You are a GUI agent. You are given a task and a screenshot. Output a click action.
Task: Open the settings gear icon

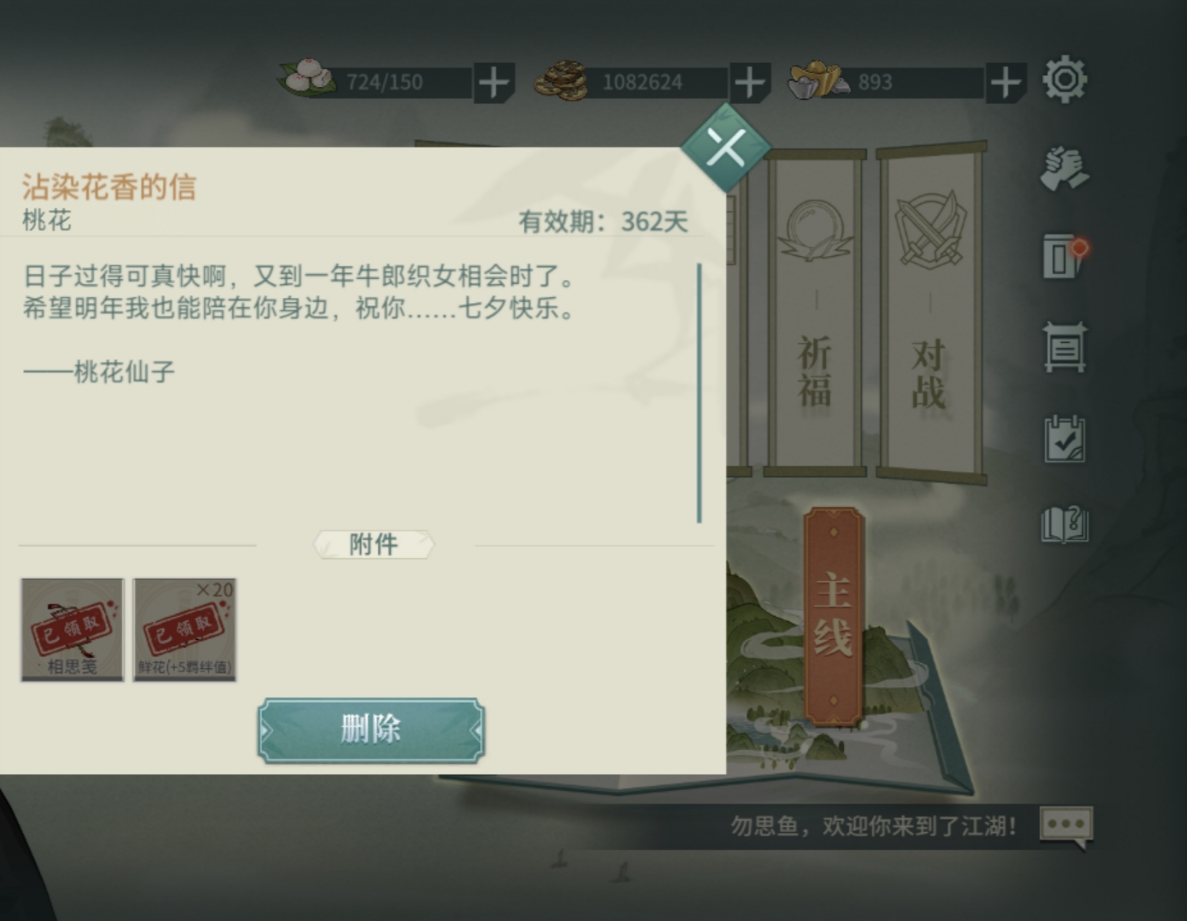click(x=1064, y=79)
